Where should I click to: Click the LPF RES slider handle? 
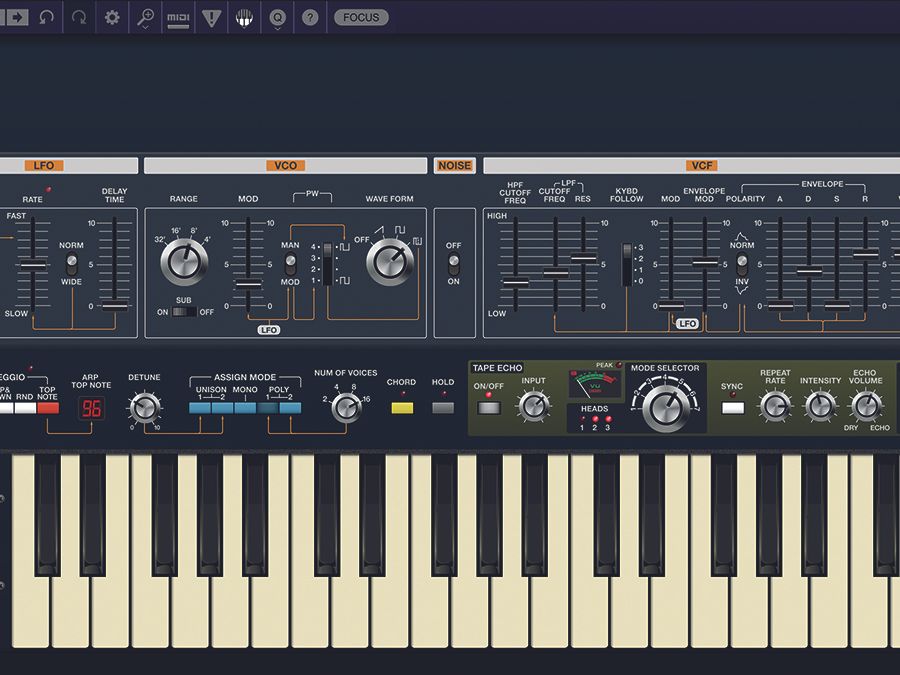pyautogui.click(x=584, y=258)
